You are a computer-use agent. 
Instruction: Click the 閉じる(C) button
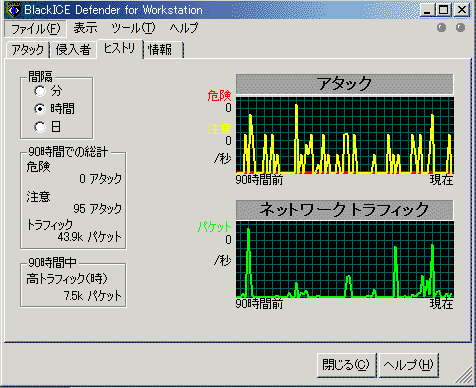(346, 365)
